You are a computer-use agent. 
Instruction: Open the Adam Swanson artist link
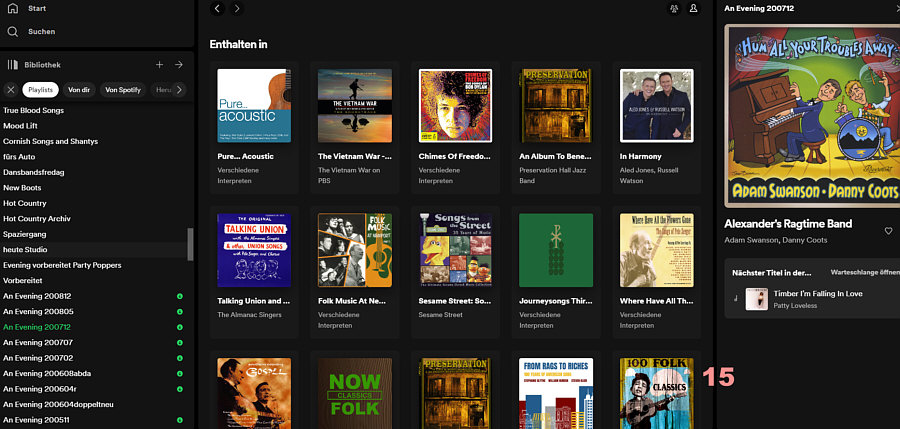750,241
